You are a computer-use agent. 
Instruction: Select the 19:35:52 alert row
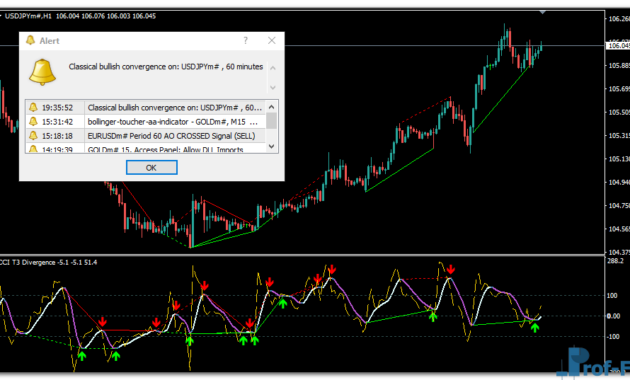tap(146, 107)
